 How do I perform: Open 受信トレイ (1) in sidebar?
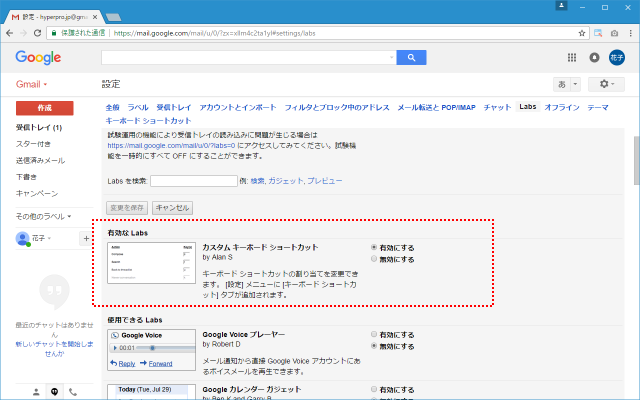(39, 127)
